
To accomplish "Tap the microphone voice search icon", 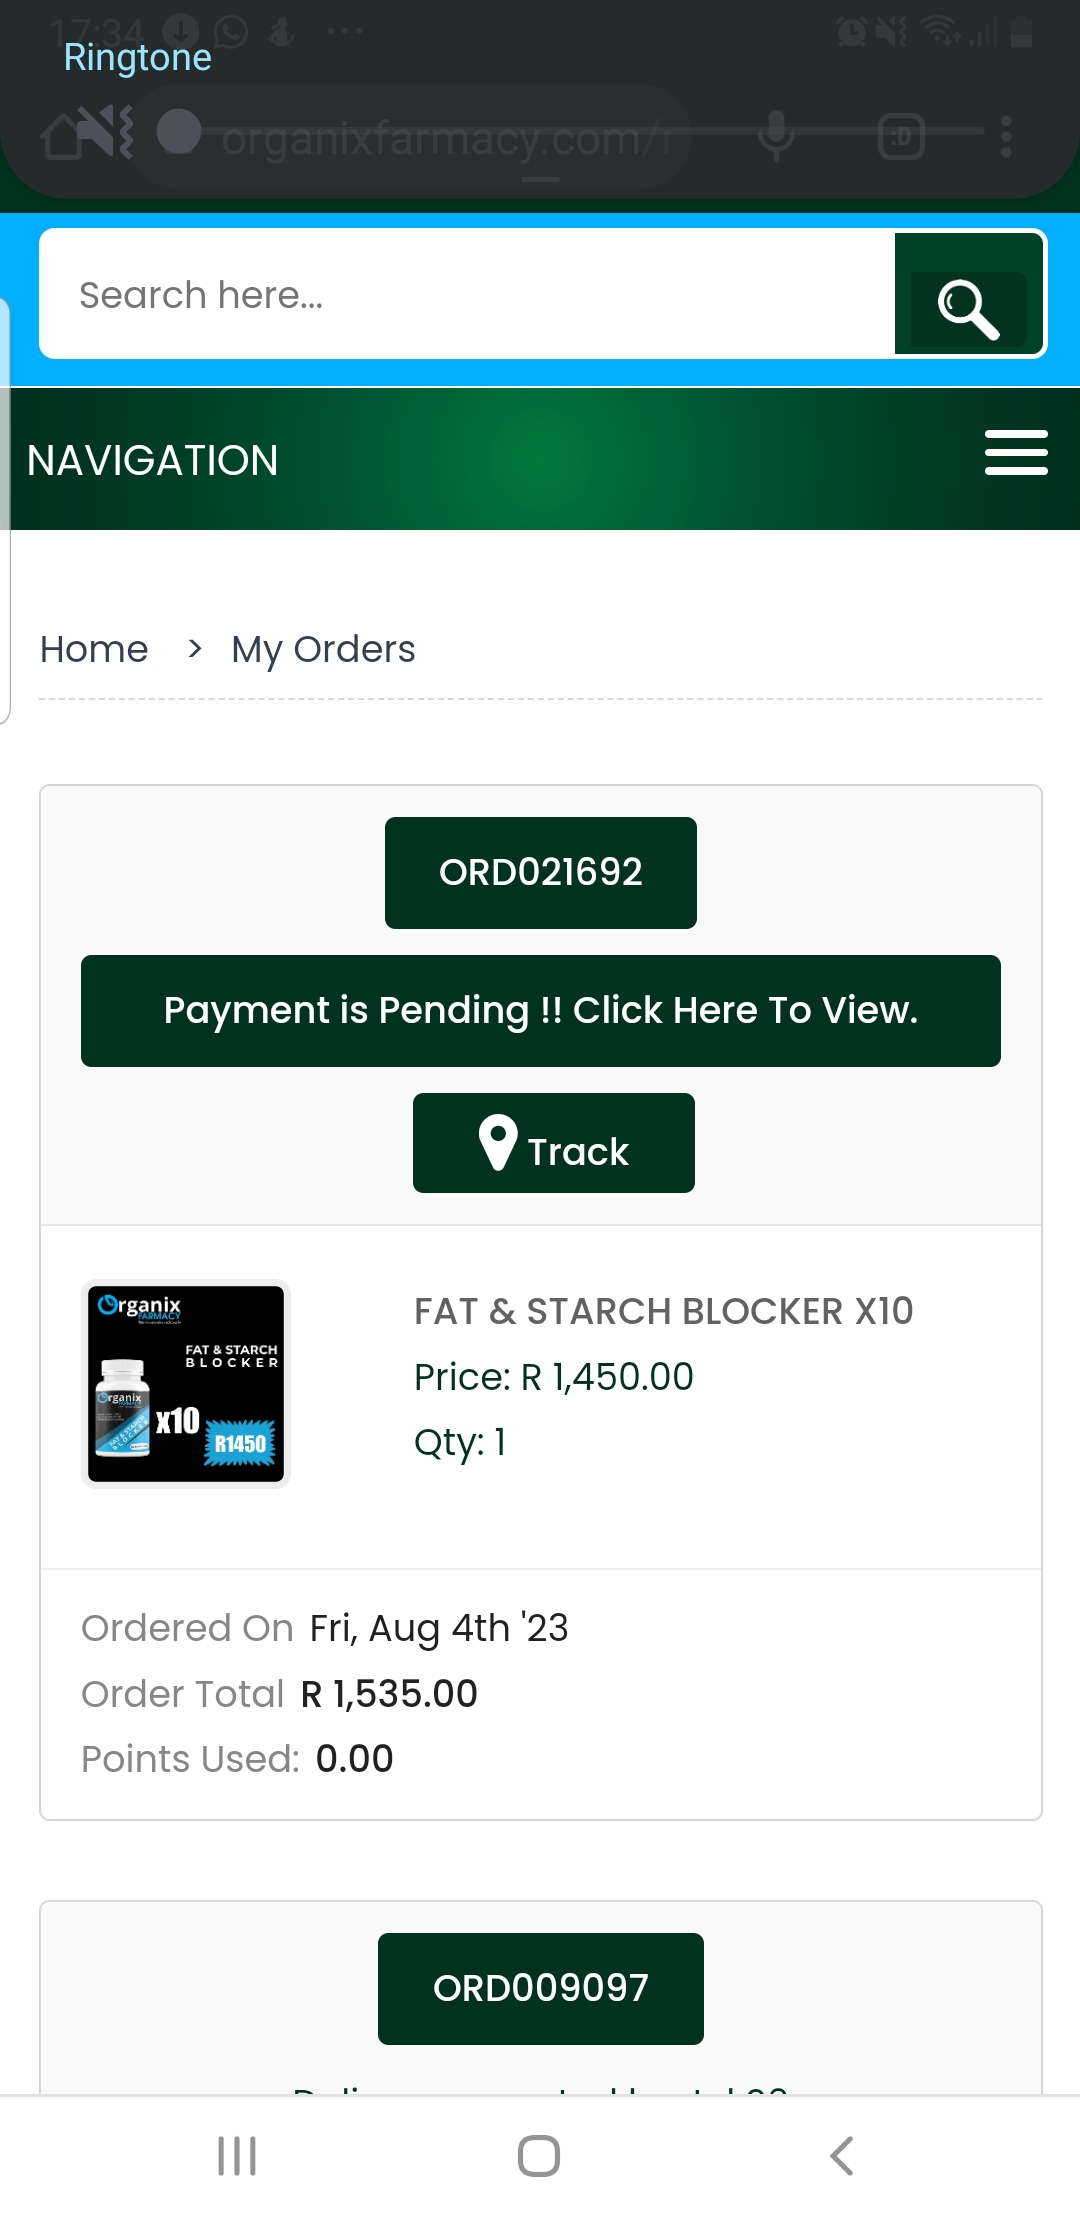I will (x=776, y=136).
